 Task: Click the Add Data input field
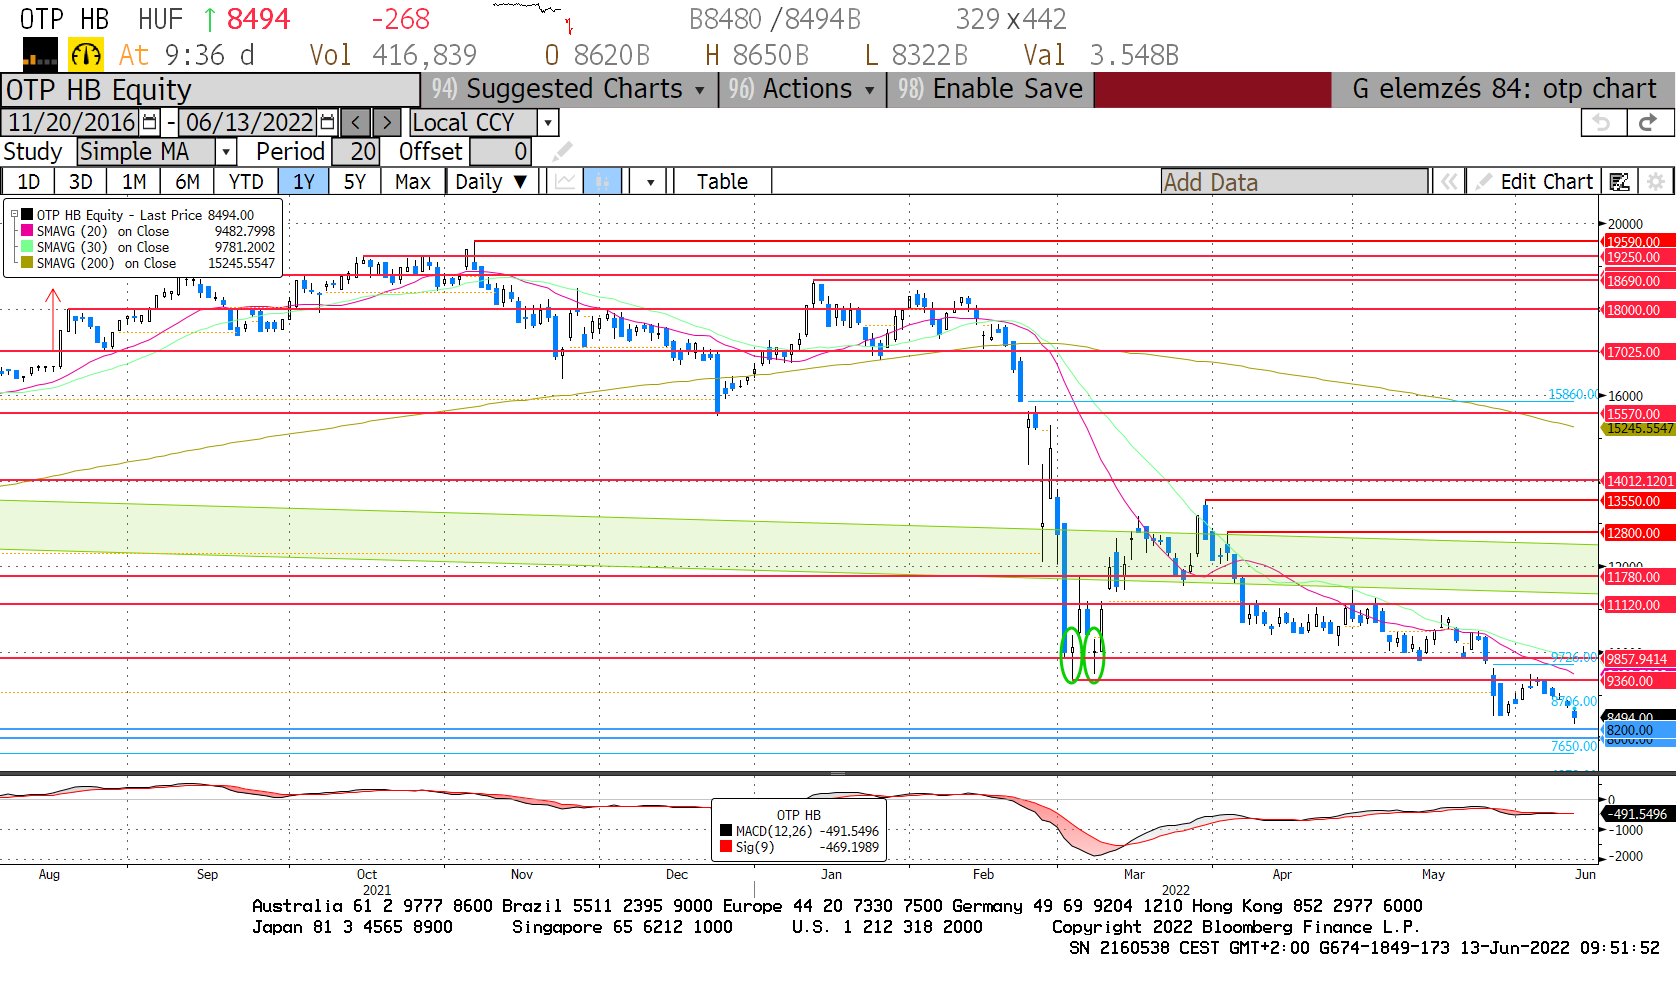click(x=1294, y=181)
